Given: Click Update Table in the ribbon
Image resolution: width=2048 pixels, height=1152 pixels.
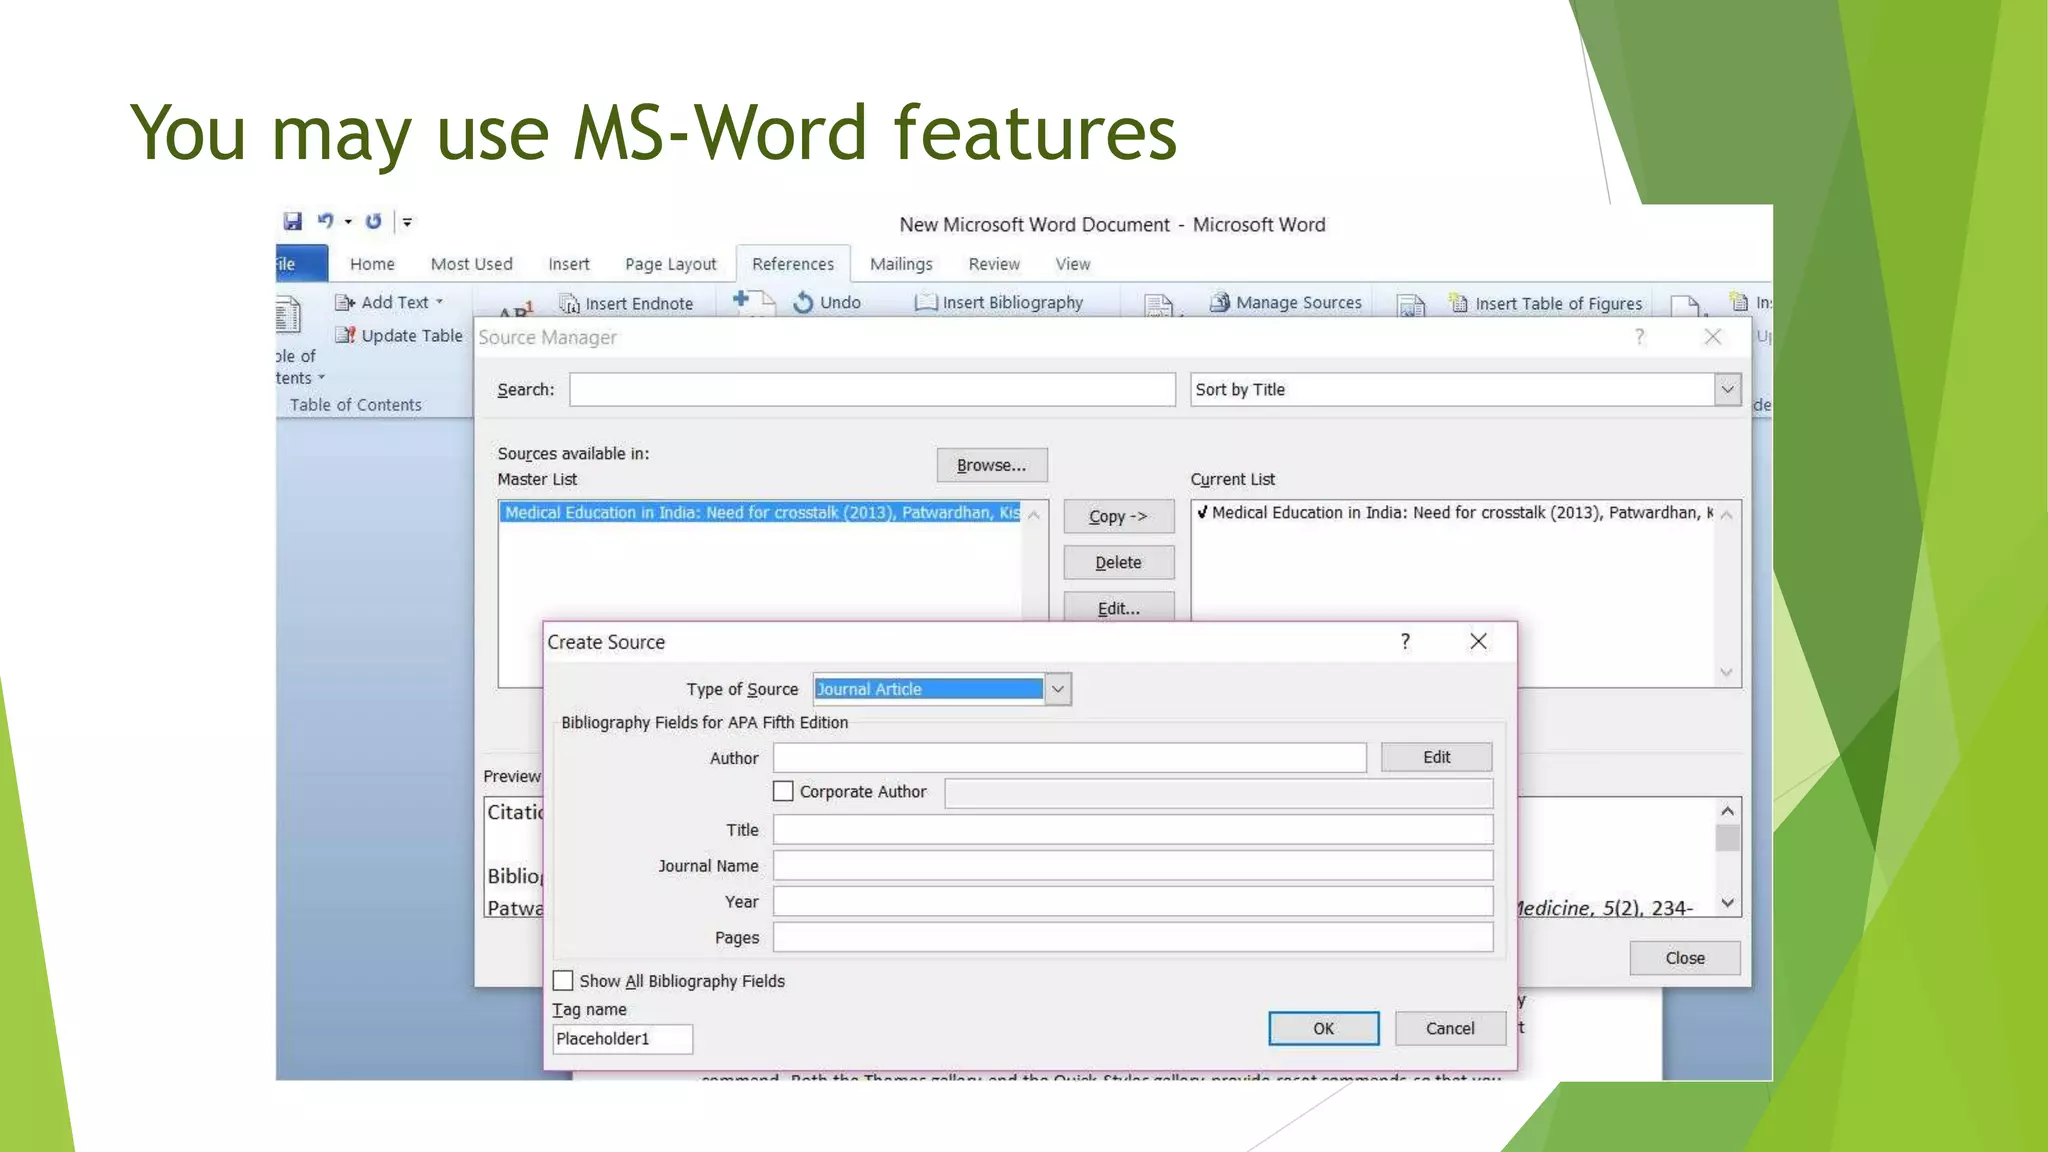Looking at the screenshot, I should [x=399, y=335].
